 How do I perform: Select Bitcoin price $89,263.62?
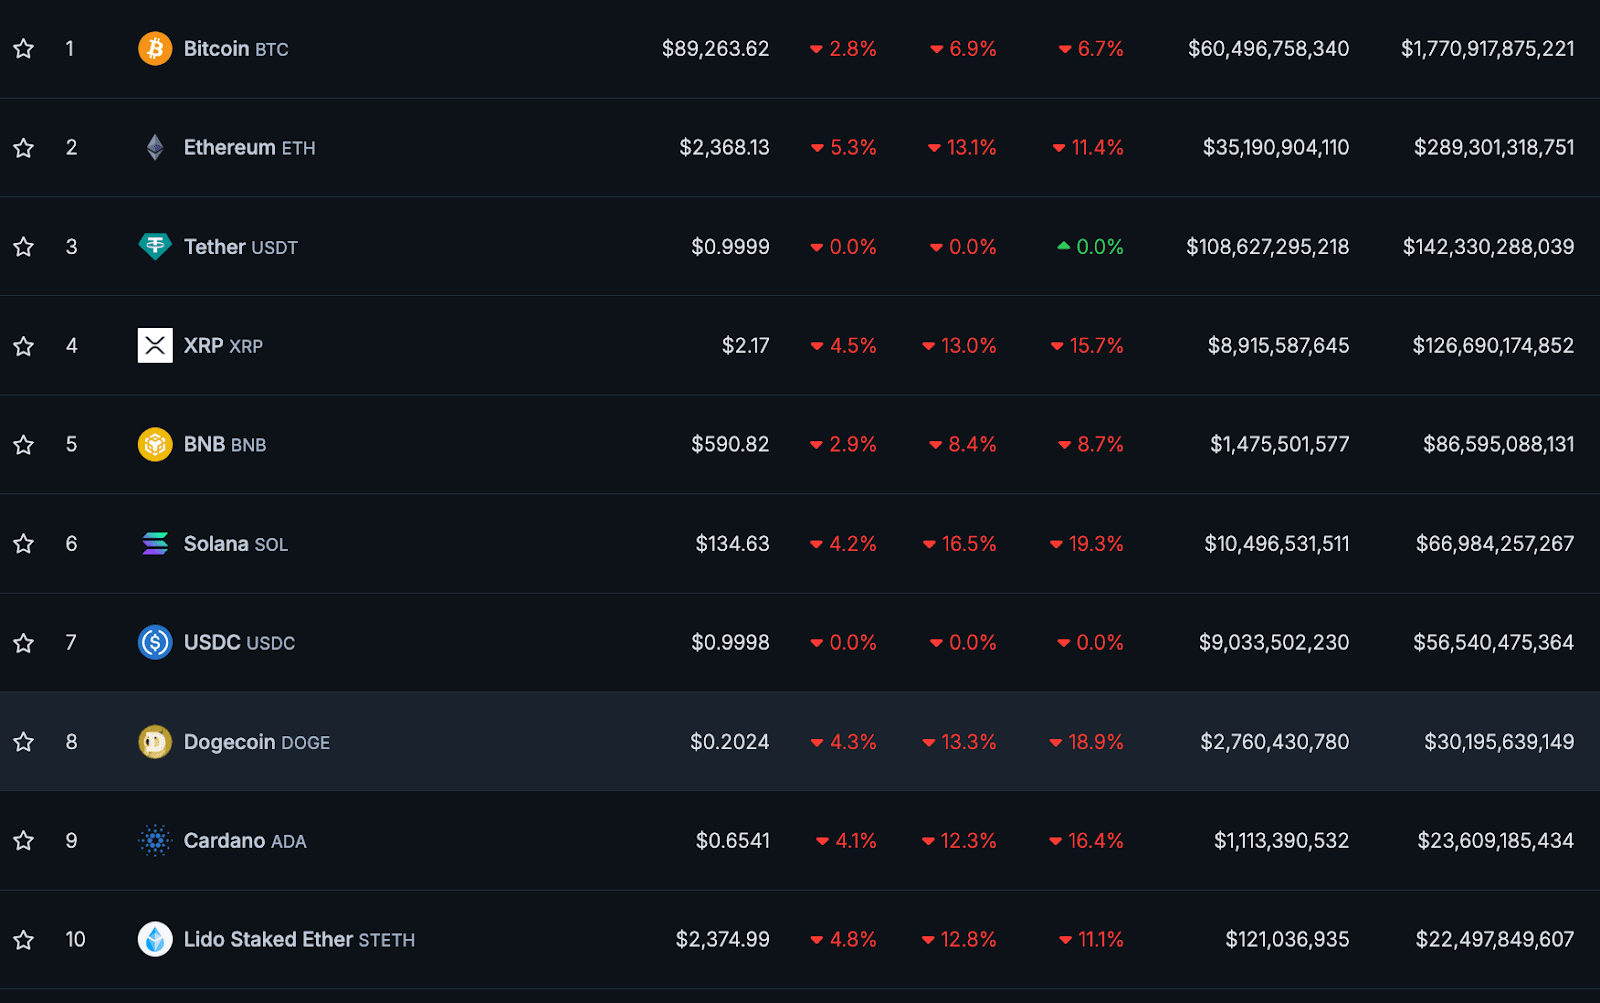point(715,49)
